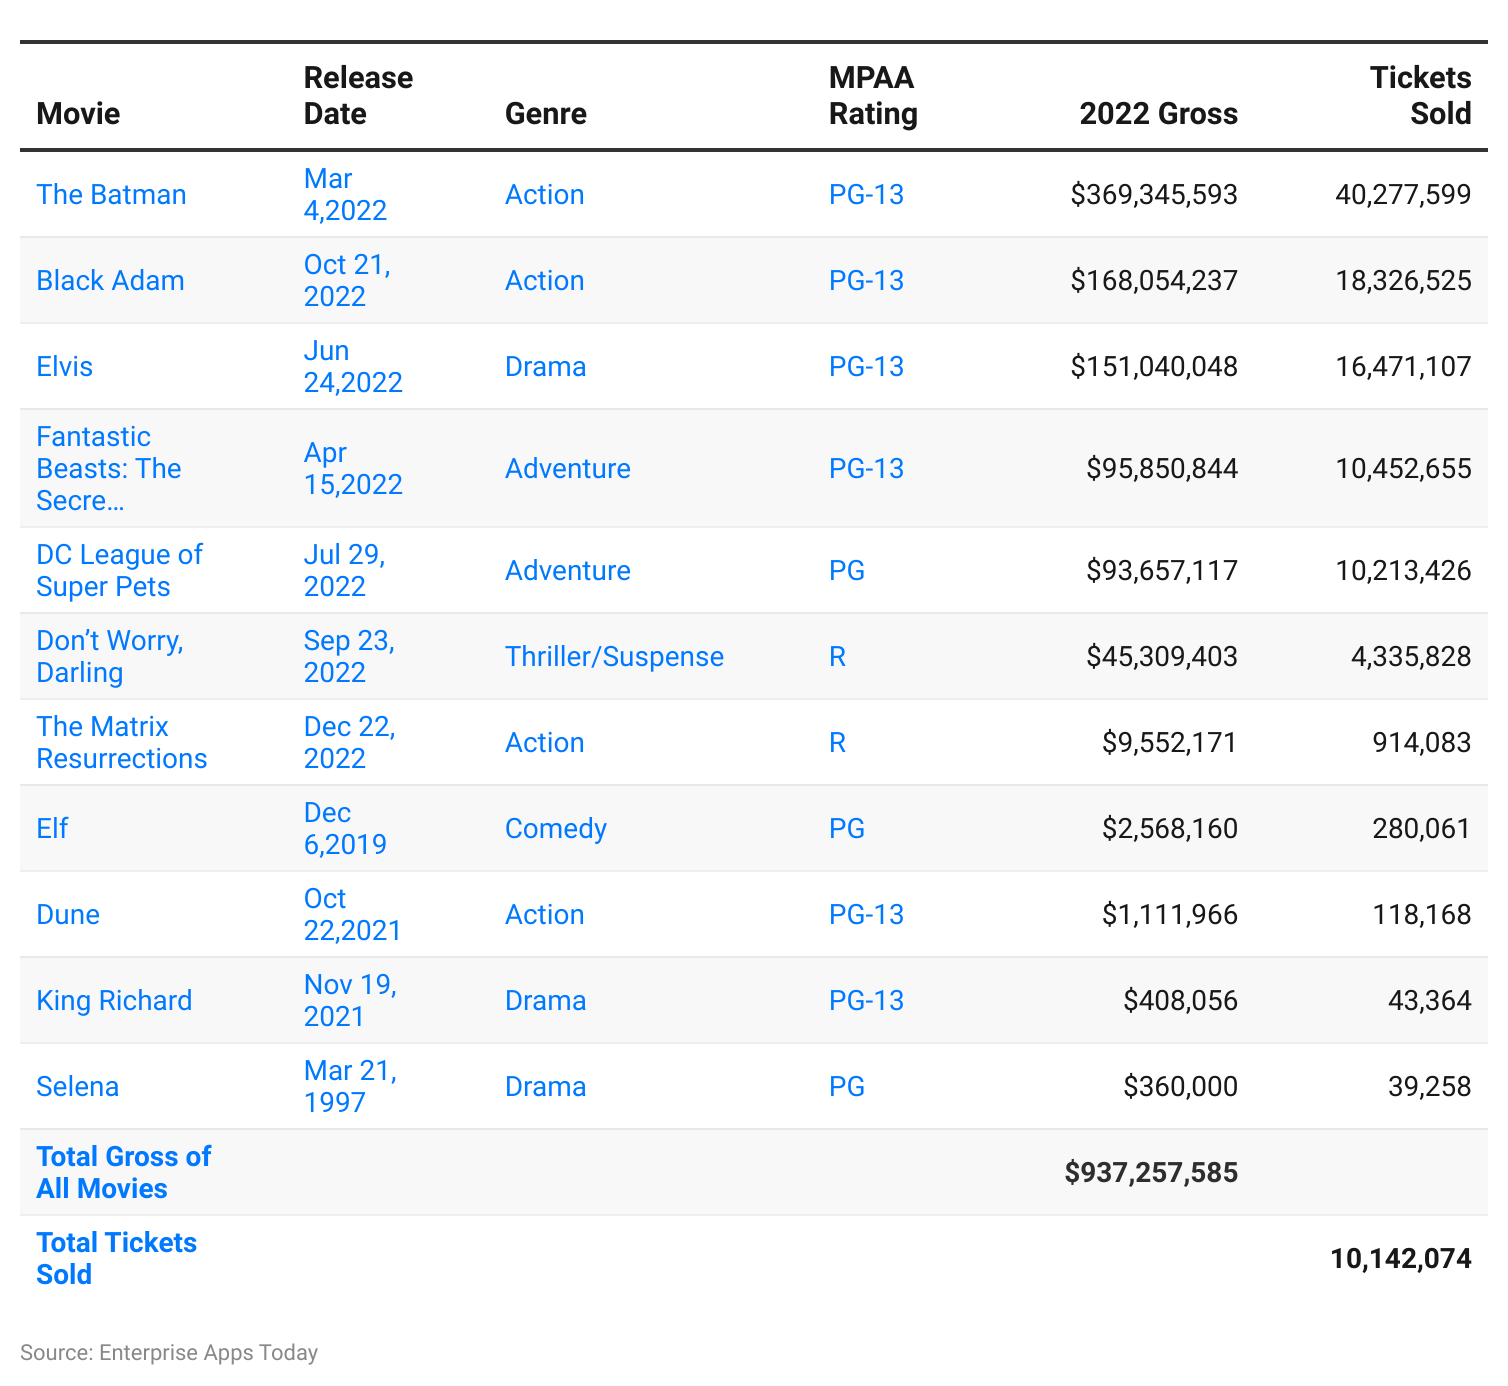Select Adventure genre in DC League row
Screen dimensions: 1508x1386
tap(567, 570)
